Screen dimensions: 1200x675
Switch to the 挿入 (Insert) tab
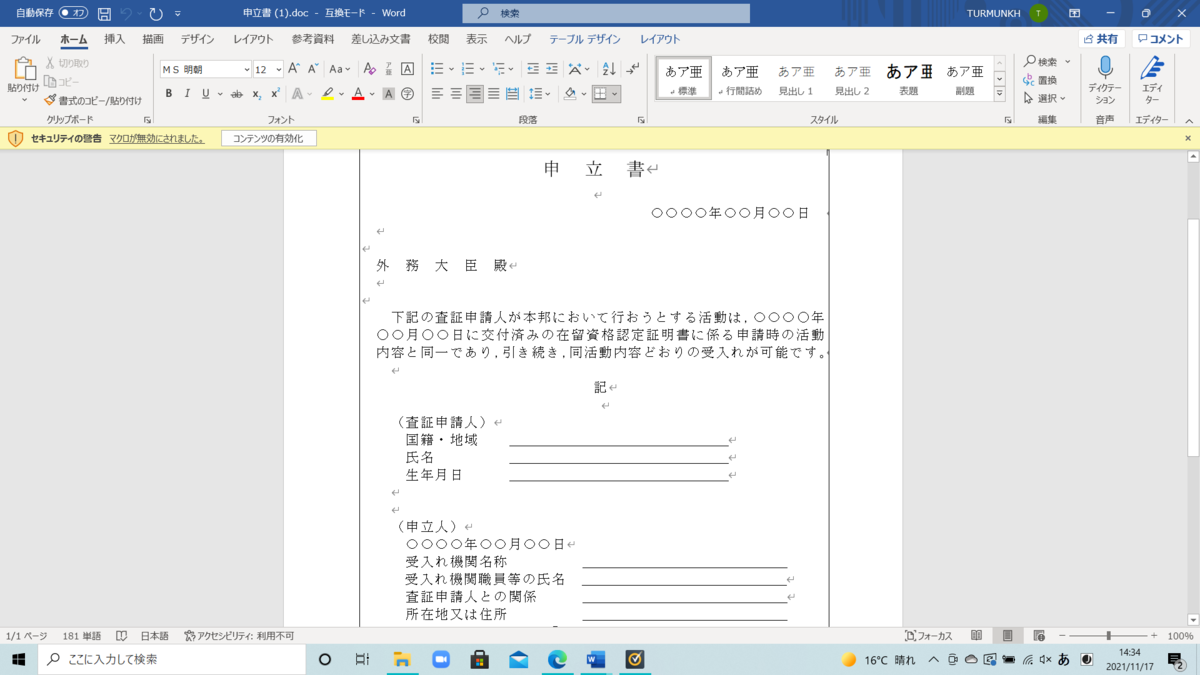click(115, 39)
